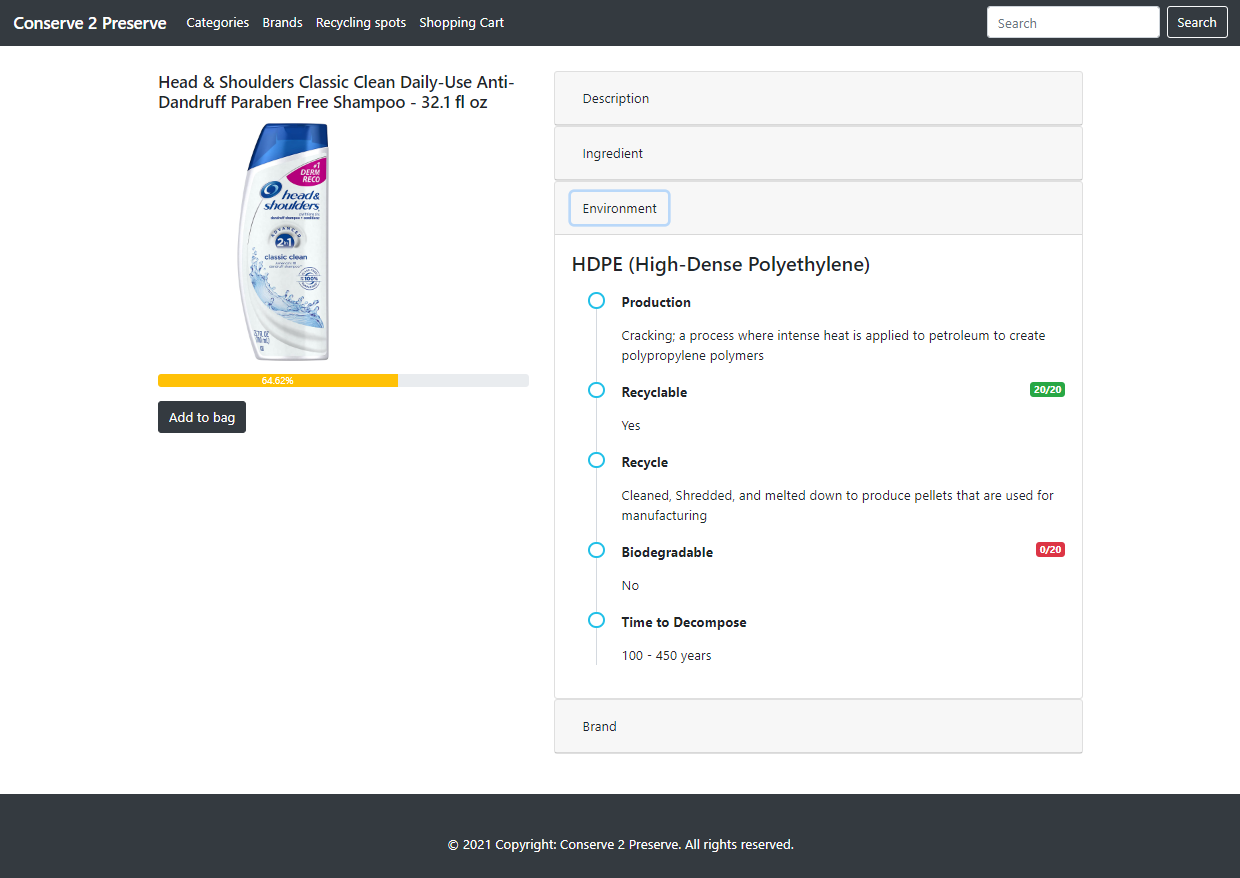Click the '100 - 450 years' text

point(667,656)
